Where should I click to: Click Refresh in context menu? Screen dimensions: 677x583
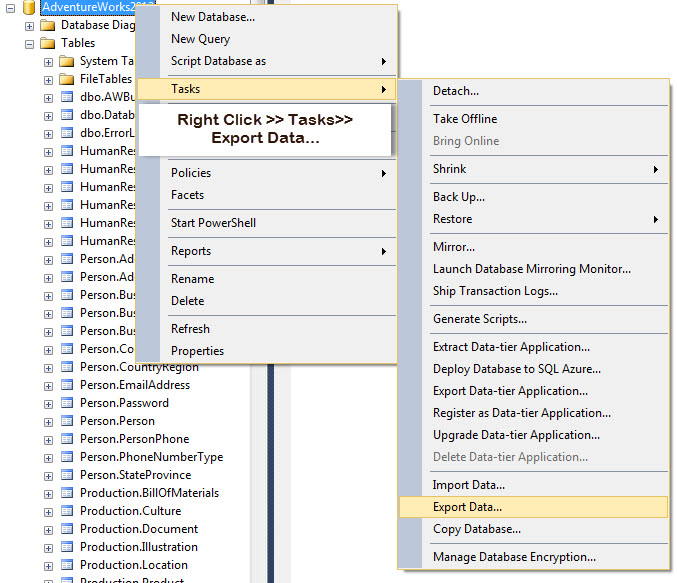(x=266, y=329)
